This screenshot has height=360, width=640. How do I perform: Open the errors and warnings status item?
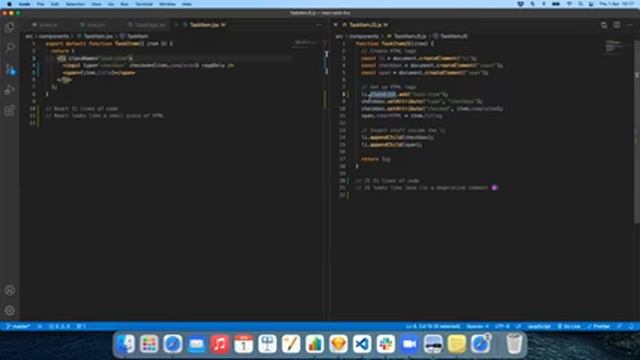point(59,327)
